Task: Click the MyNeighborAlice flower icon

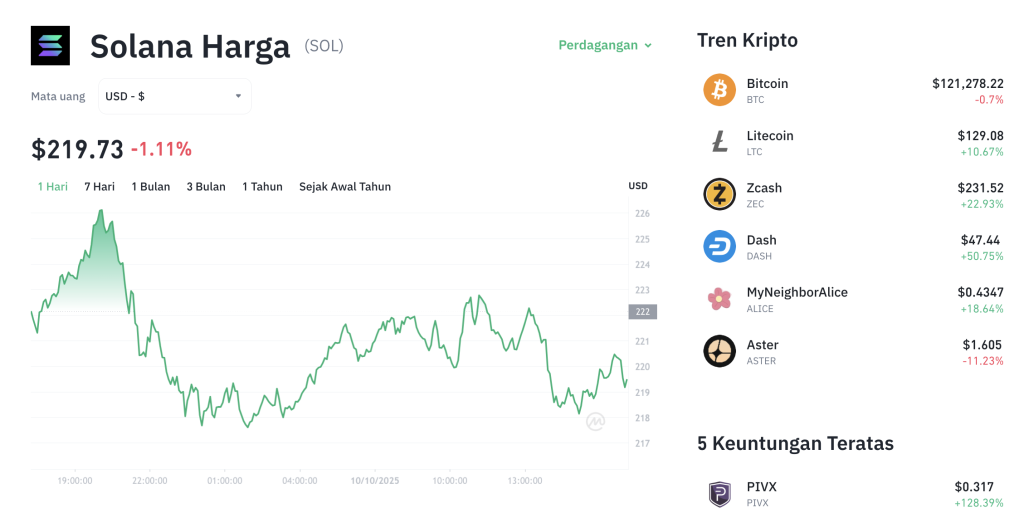Action: point(719,298)
